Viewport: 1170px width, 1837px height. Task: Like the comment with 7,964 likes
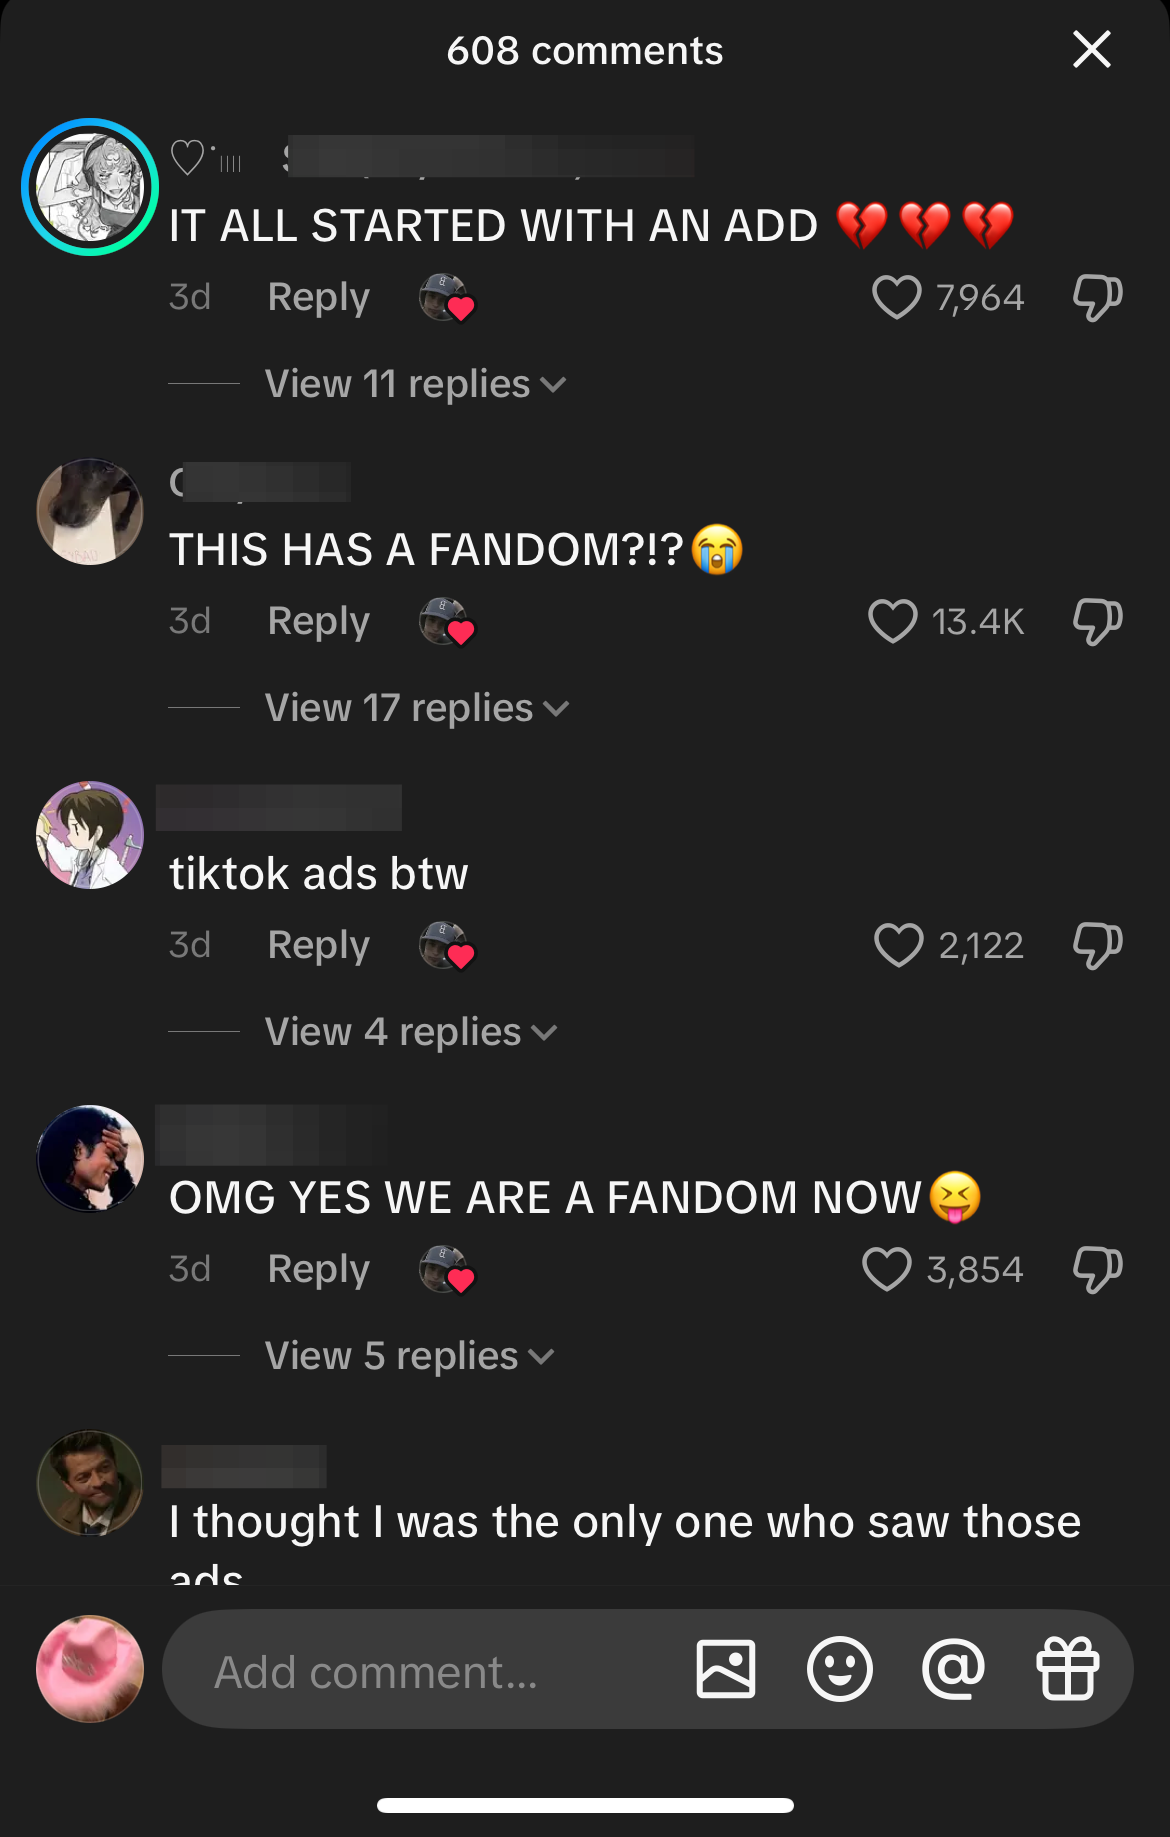(896, 297)
